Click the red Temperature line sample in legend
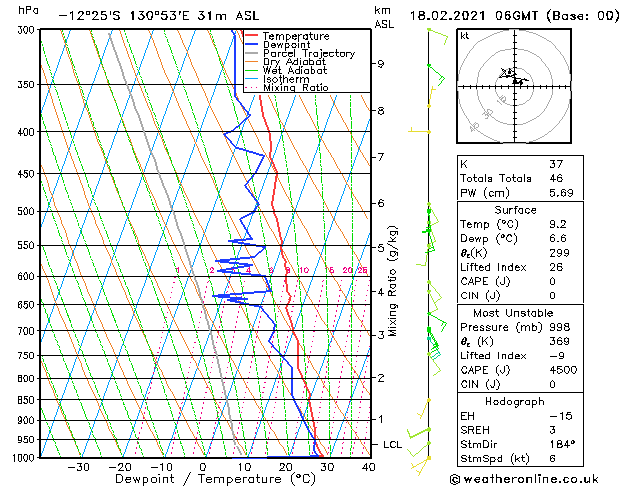 [251, 36]
